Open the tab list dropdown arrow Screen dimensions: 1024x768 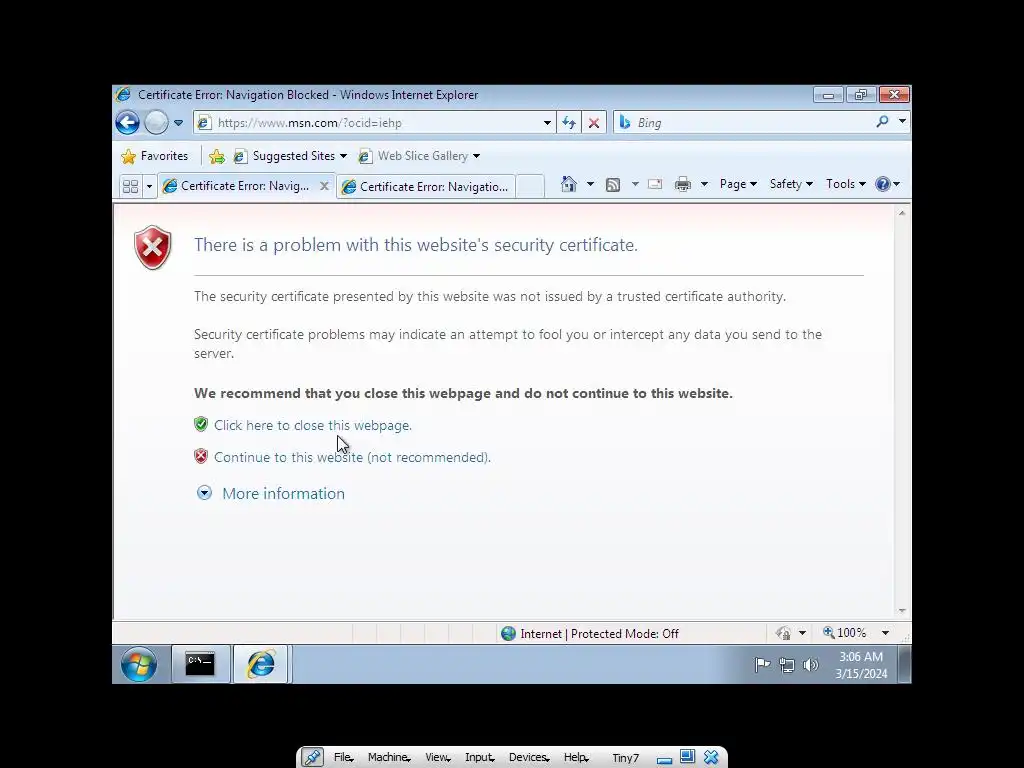coord(149,187)
